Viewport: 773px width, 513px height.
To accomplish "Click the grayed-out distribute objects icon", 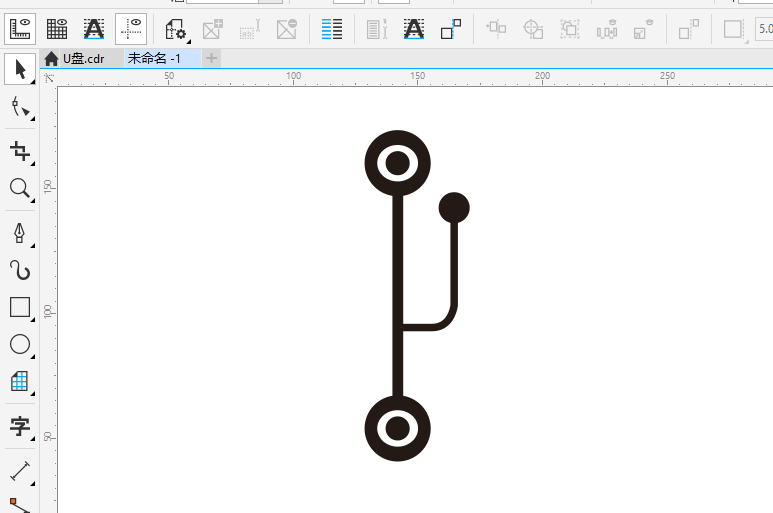I will coord(606,30).
